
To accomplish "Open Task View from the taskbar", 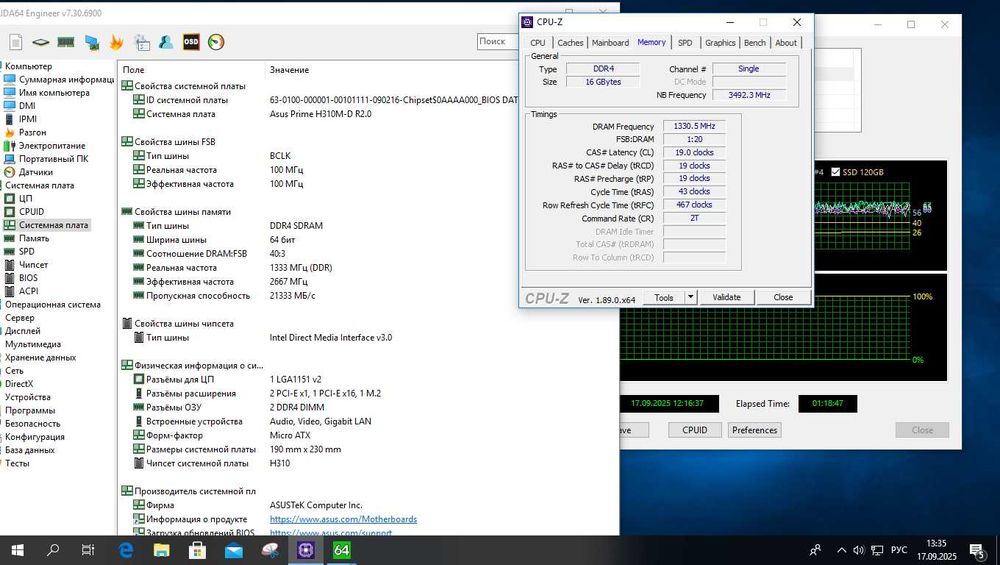I will click(88, 550).
